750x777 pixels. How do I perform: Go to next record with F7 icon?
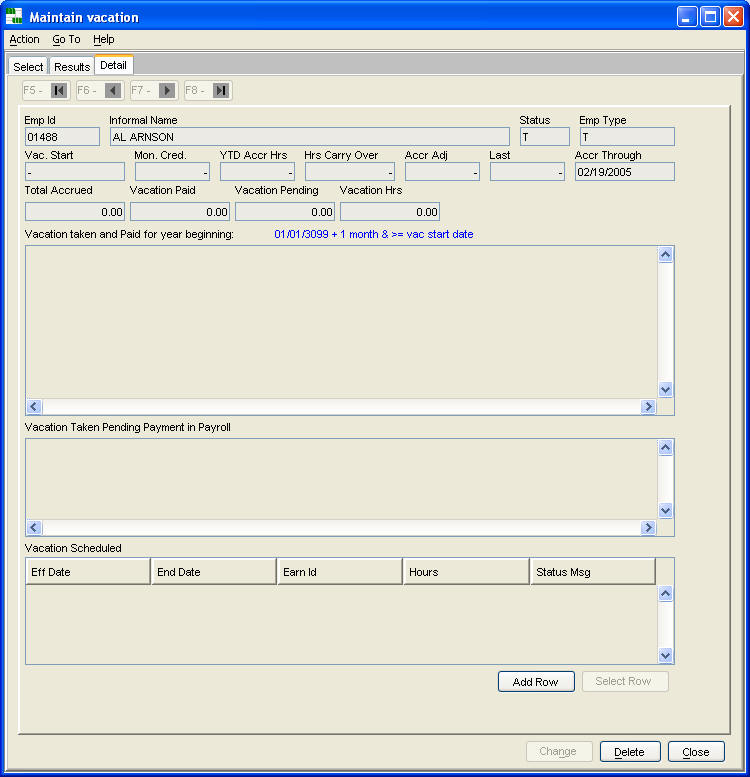click(167, 91)
